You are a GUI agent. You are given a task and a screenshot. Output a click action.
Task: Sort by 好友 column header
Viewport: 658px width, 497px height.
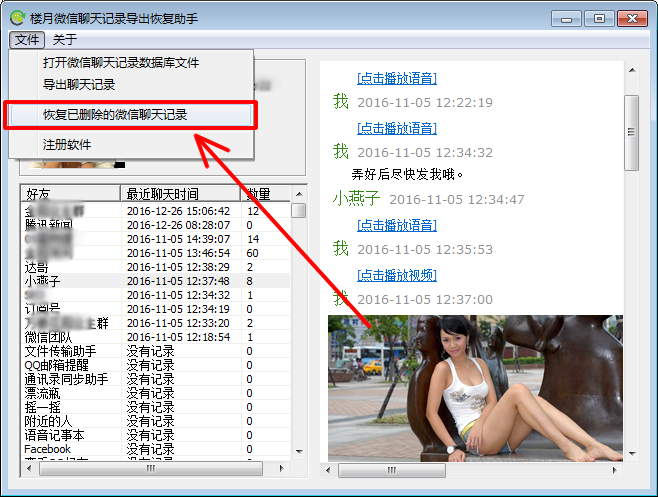click(x=70, y=194)
